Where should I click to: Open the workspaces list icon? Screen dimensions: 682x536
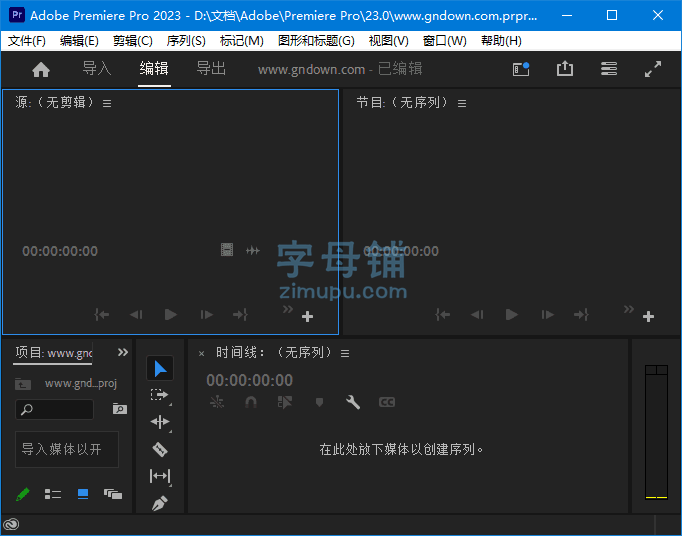point(609,69)
